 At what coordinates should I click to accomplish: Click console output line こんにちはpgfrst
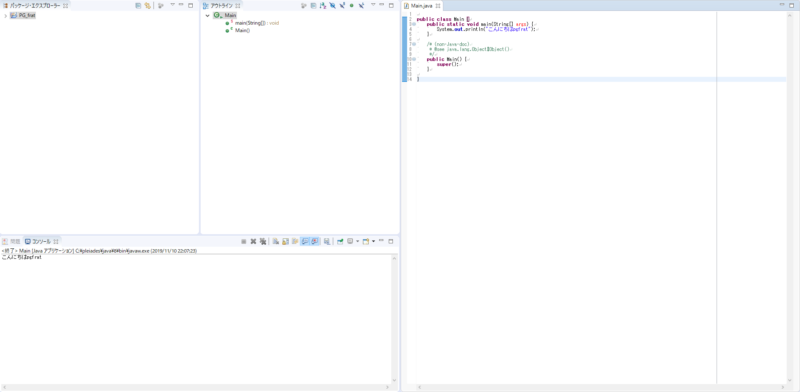(21, 258)
